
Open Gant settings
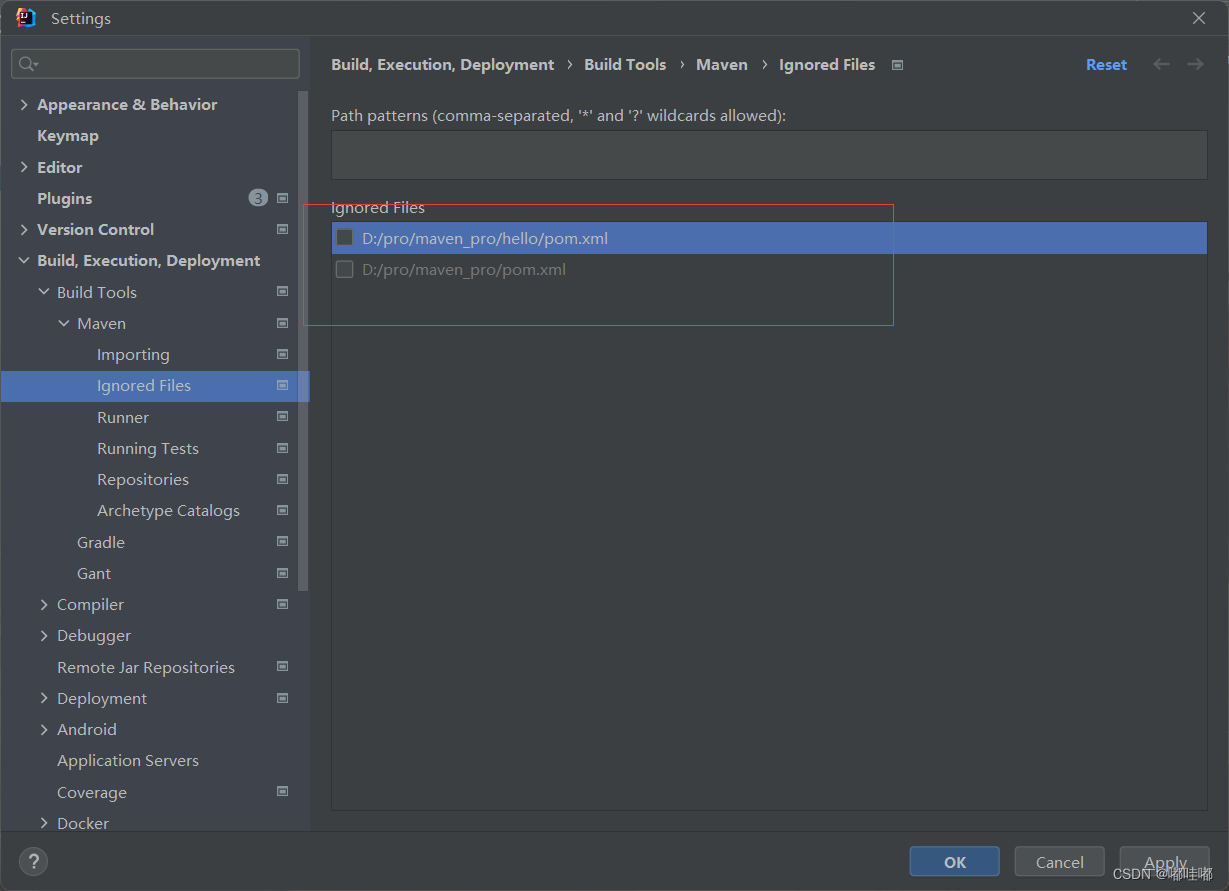pos(94,573)
